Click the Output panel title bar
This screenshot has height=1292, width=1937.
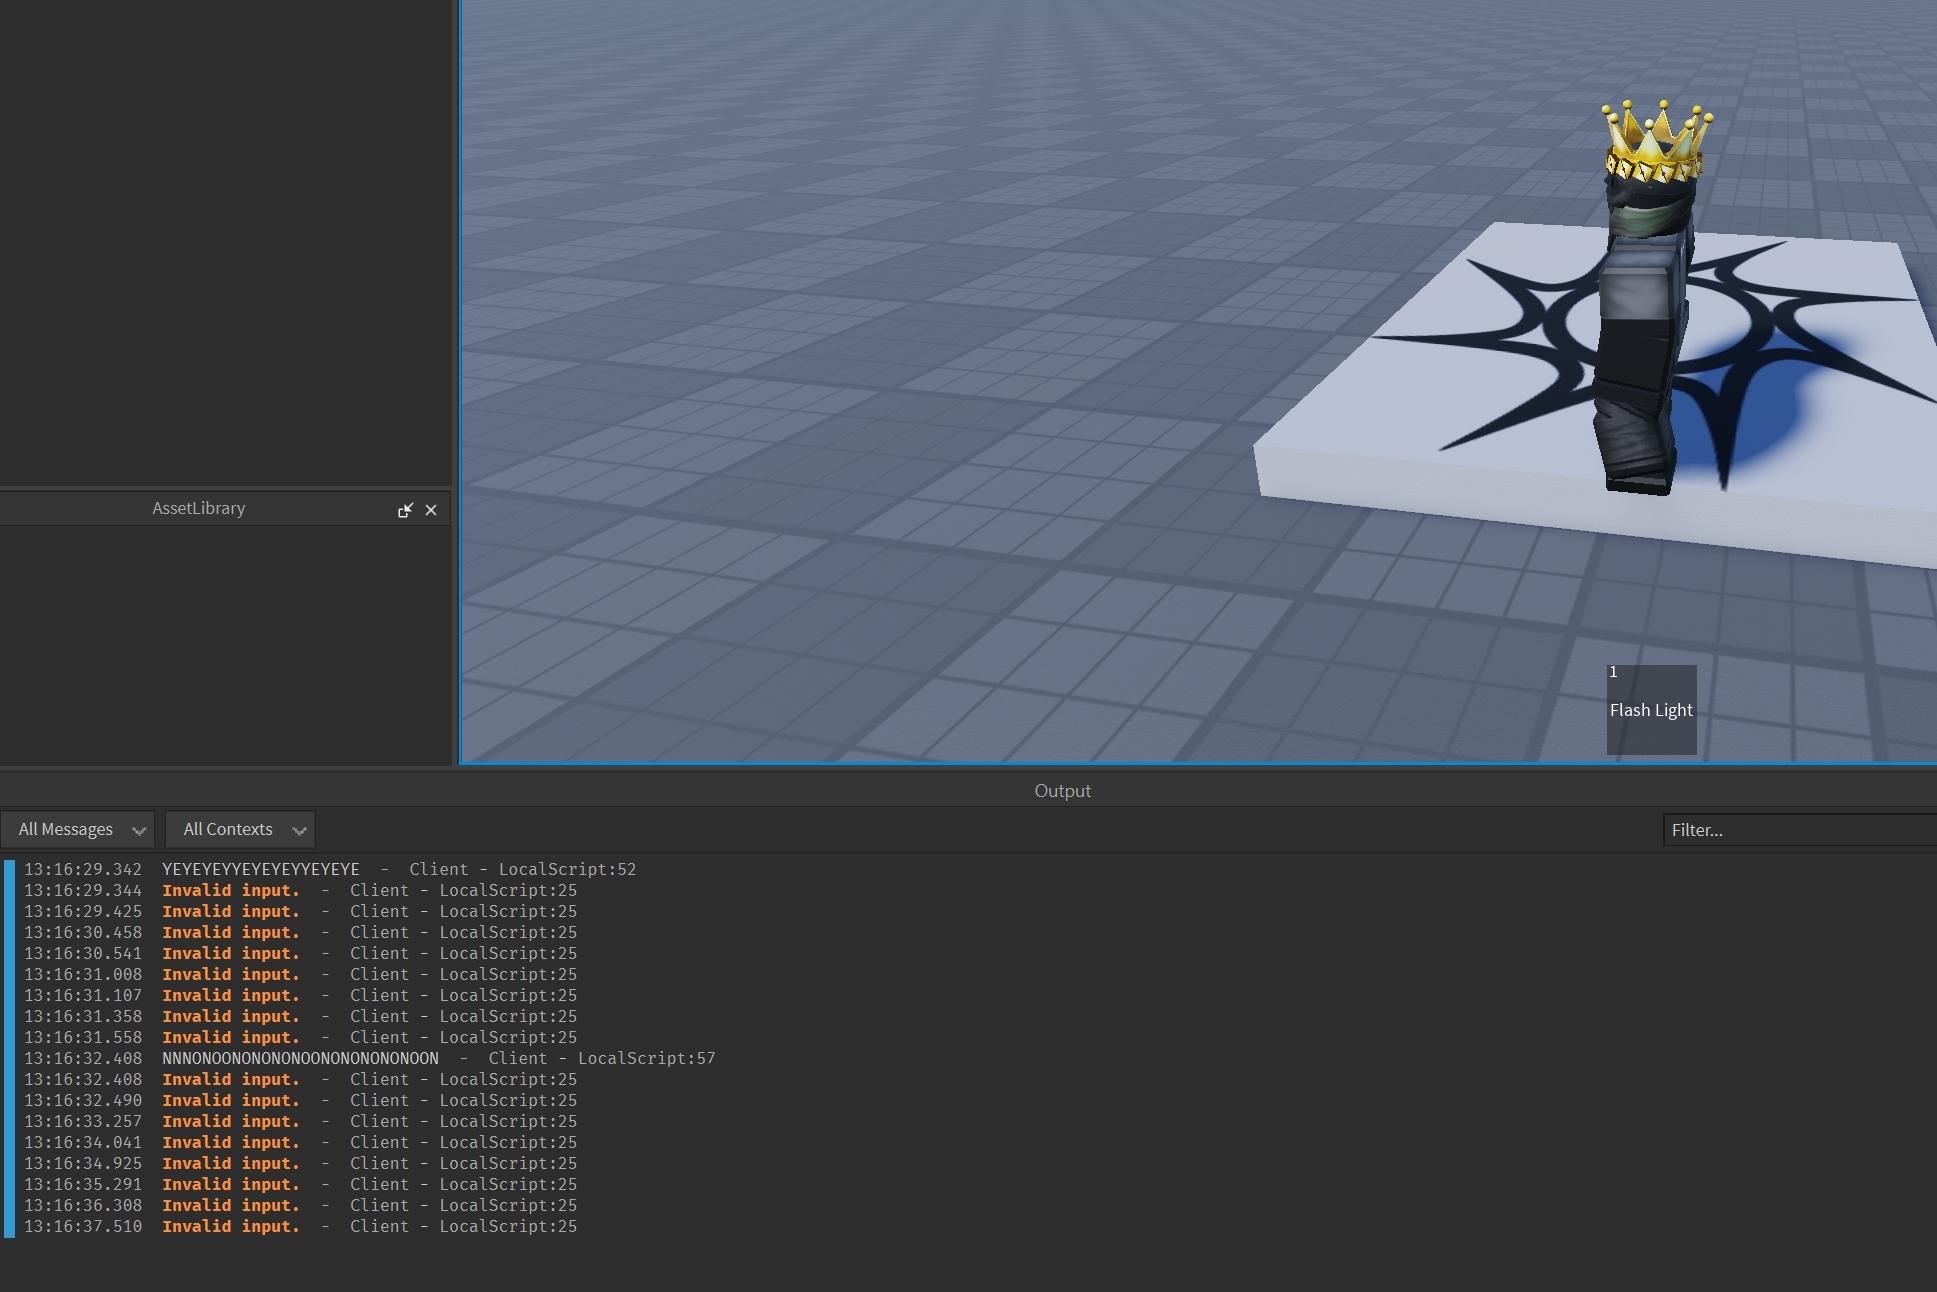1062,790
